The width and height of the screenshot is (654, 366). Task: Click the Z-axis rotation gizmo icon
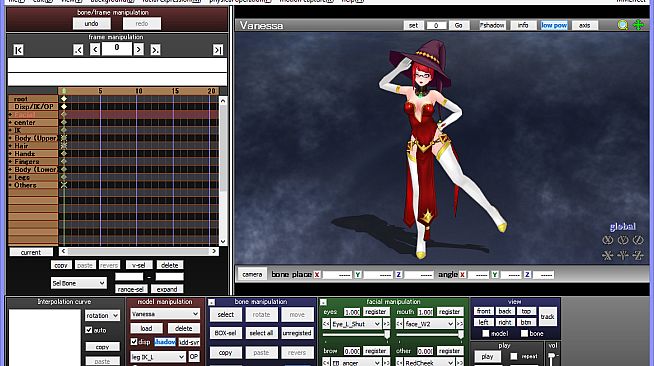[638, 240]
